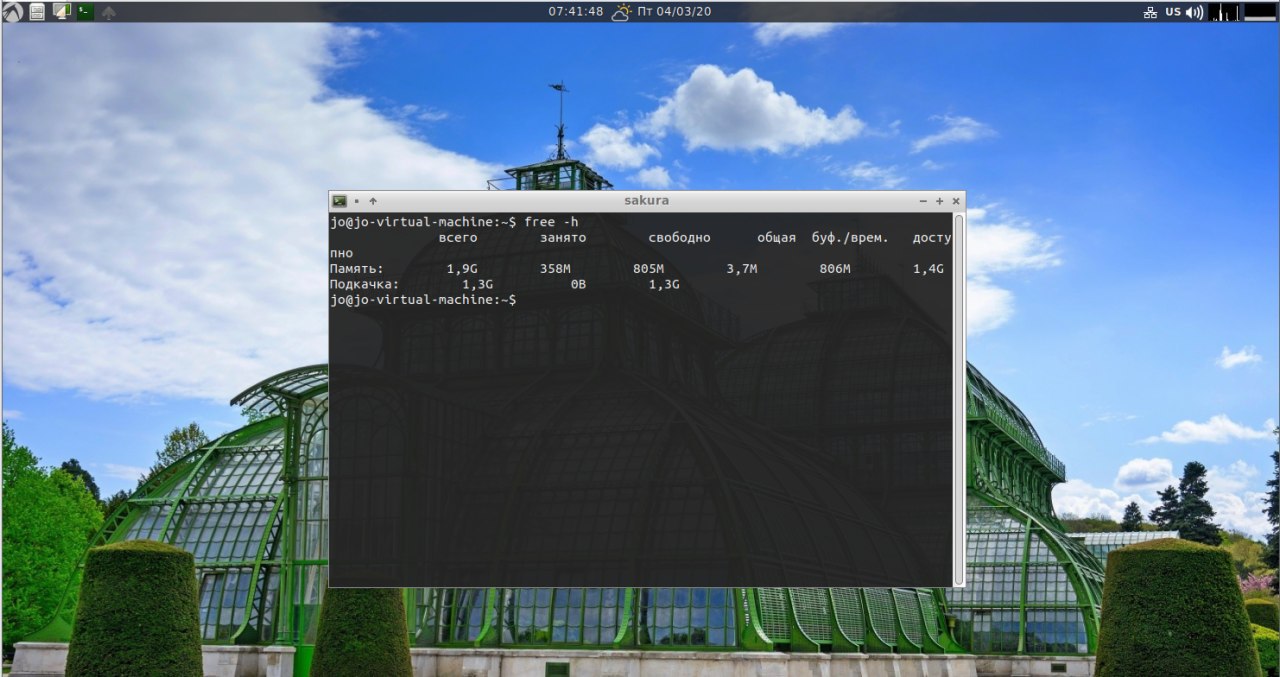
Task: Close the sakura terminal window
Action: (956, 201)
